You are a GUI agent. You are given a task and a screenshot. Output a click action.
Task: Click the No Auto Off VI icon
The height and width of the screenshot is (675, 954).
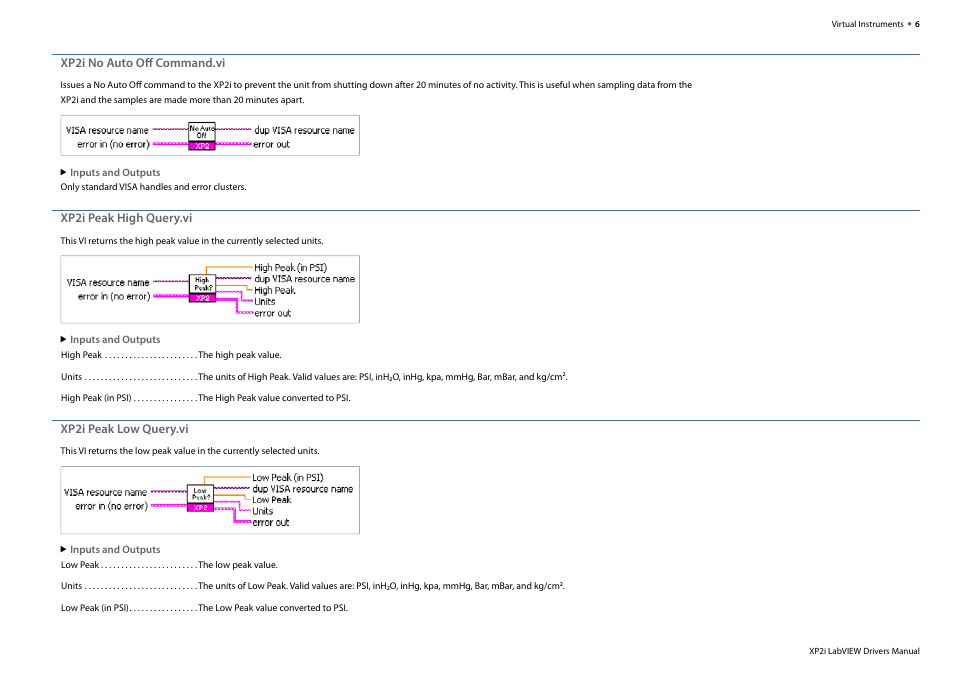(202, 136)
